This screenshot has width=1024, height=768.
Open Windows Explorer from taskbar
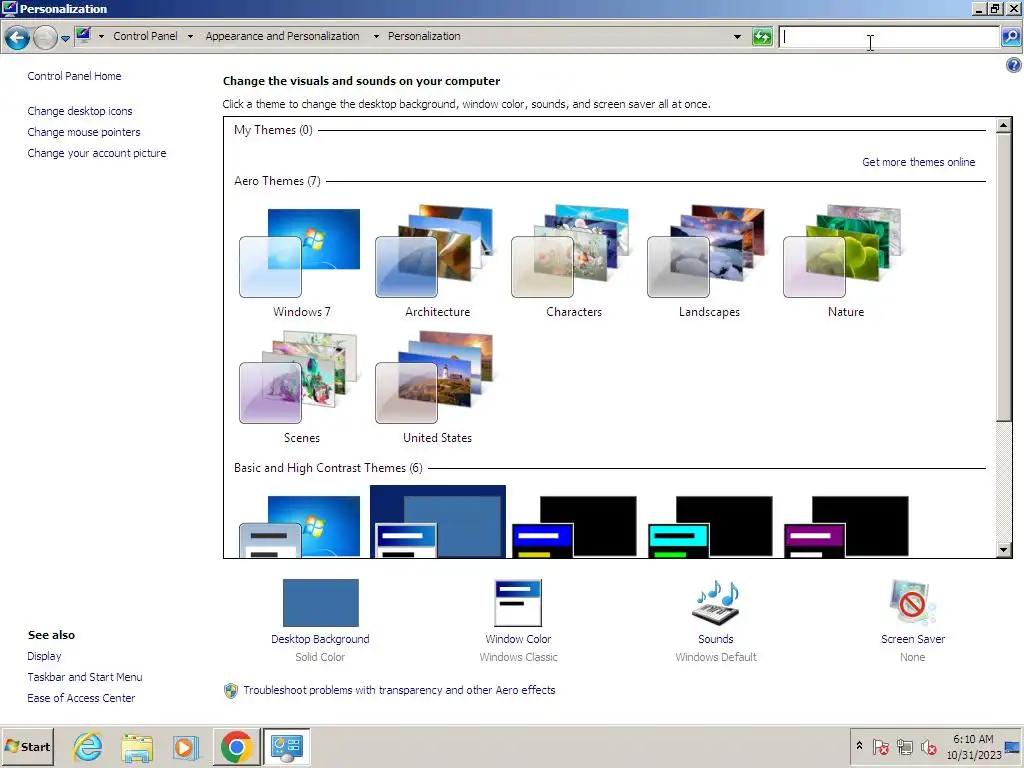coord(136,746)
